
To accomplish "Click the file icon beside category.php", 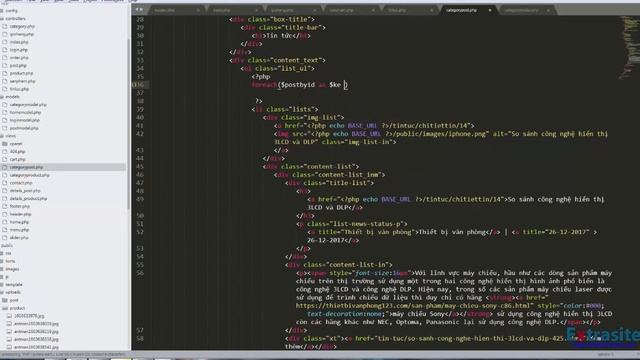I will click(x=5, y=26).
